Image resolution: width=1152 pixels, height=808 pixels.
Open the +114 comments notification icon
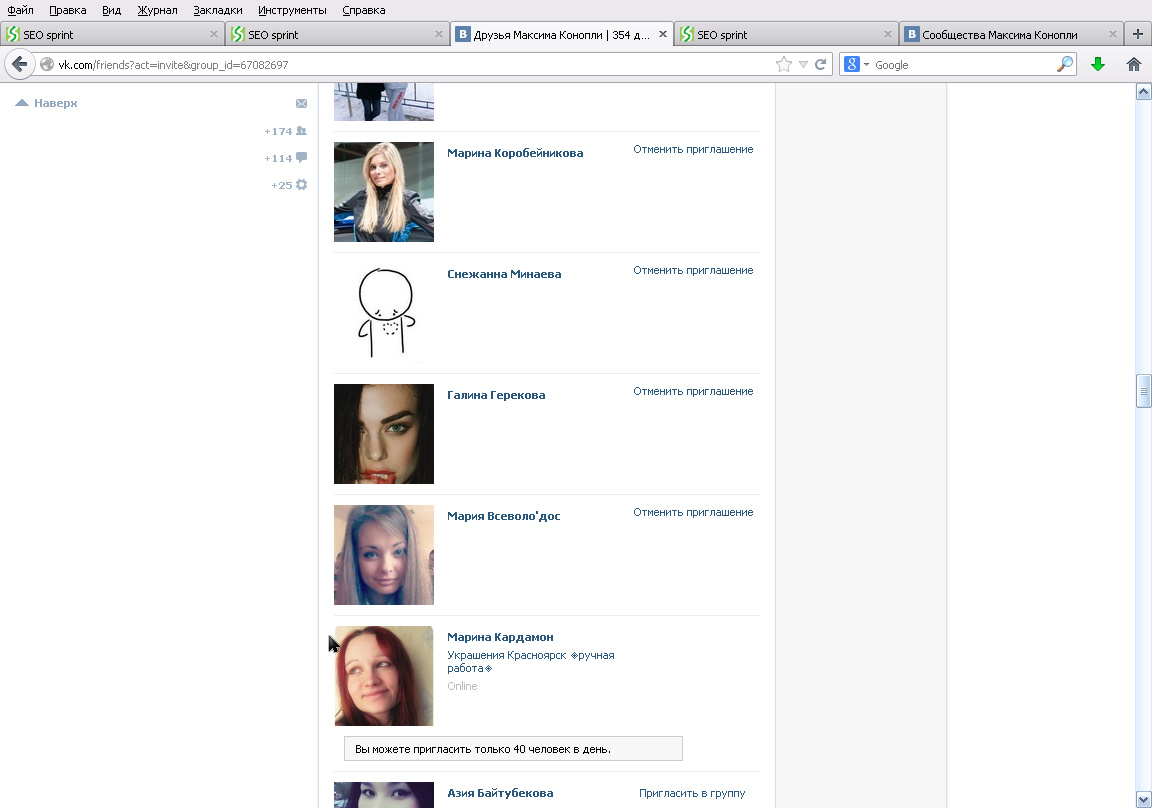tap(301, 157)
